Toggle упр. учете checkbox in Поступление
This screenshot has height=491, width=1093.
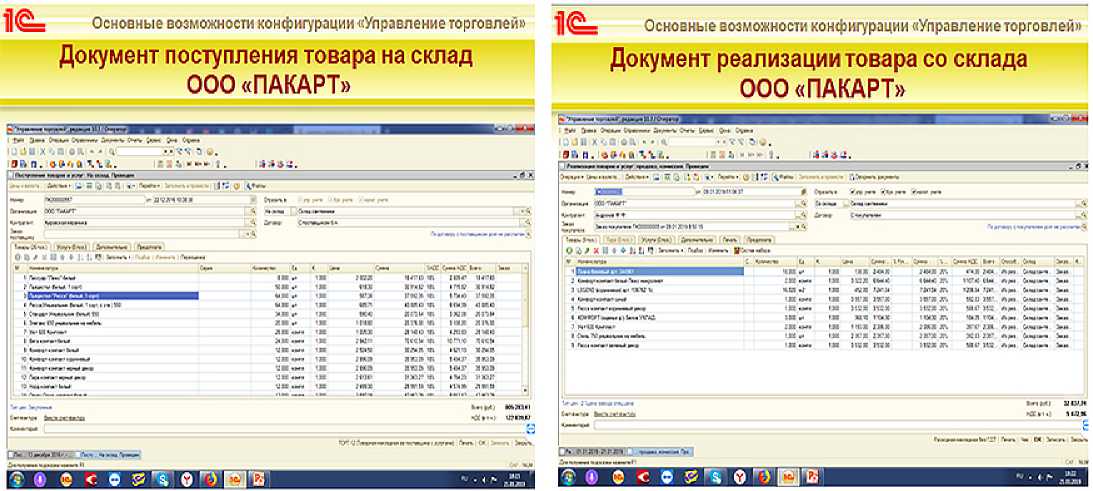pos(300,200)
